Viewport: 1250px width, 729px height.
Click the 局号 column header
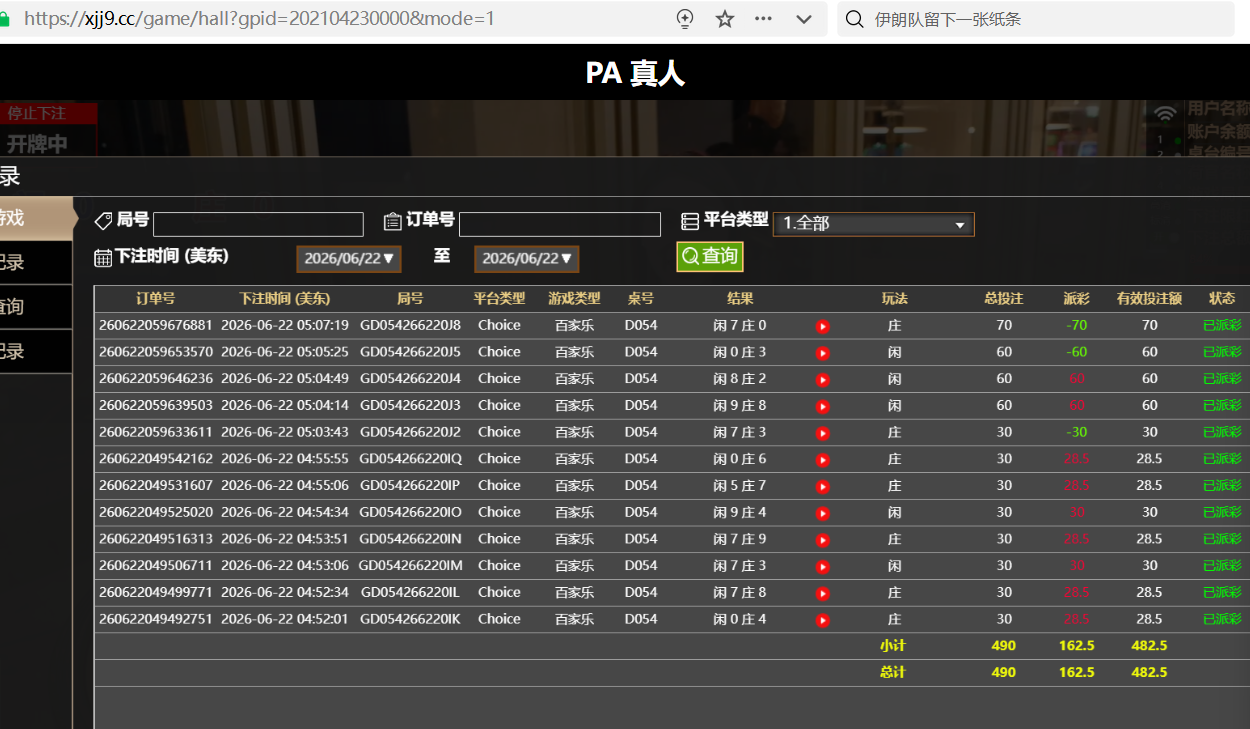pyautogui.click(x=410, y=299)
